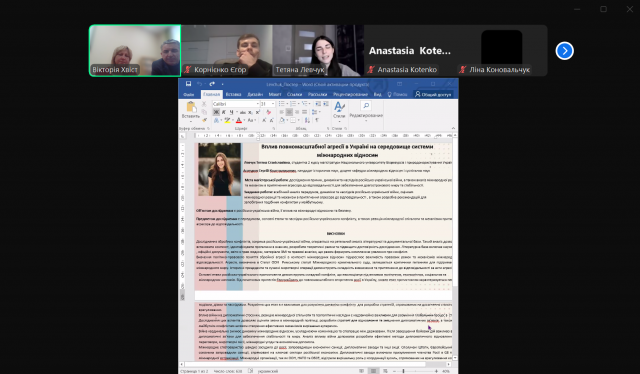Switch to the Макет tab
This screenshot has height=374, width=640.
275,94
